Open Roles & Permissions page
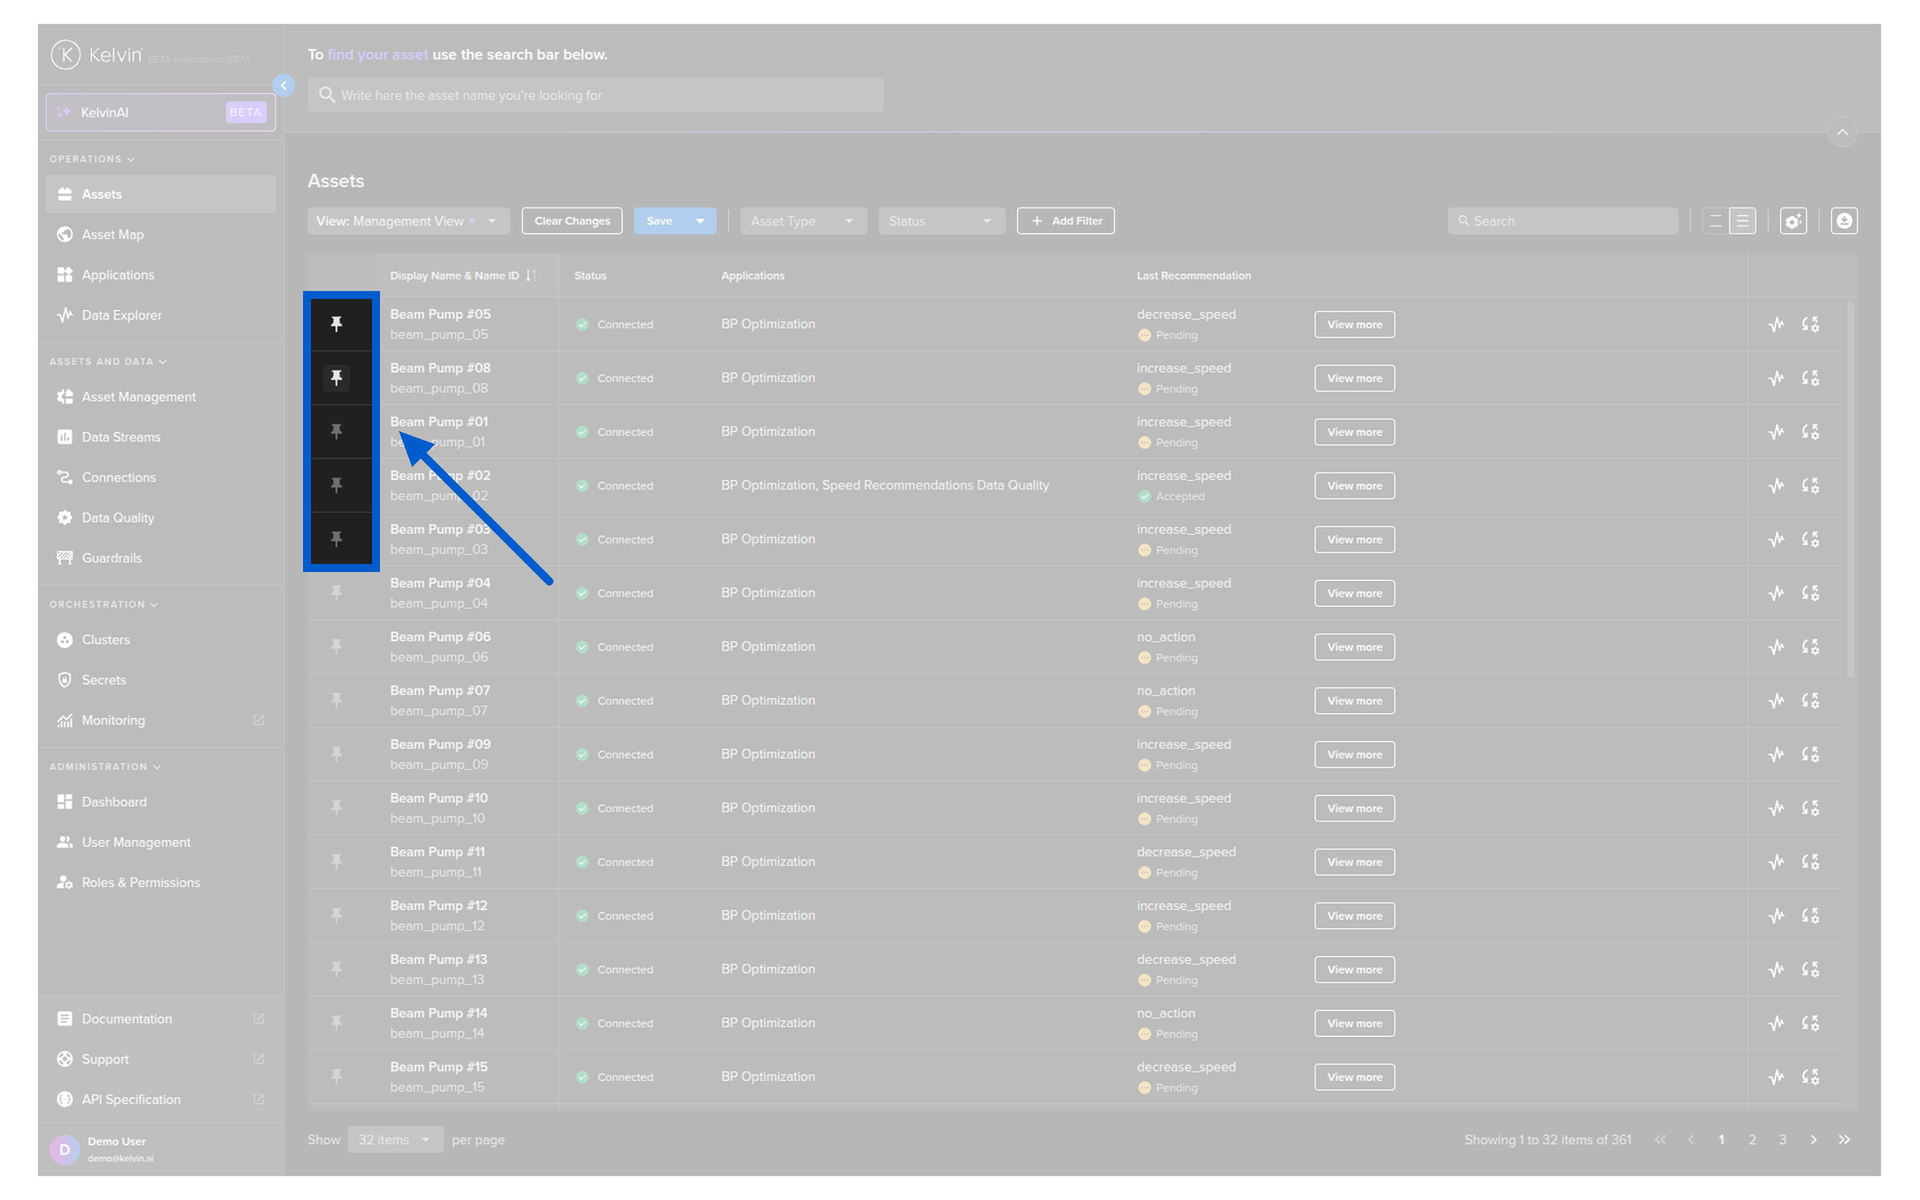The height and width of the screenshot is (1200, 1920). 141,883
